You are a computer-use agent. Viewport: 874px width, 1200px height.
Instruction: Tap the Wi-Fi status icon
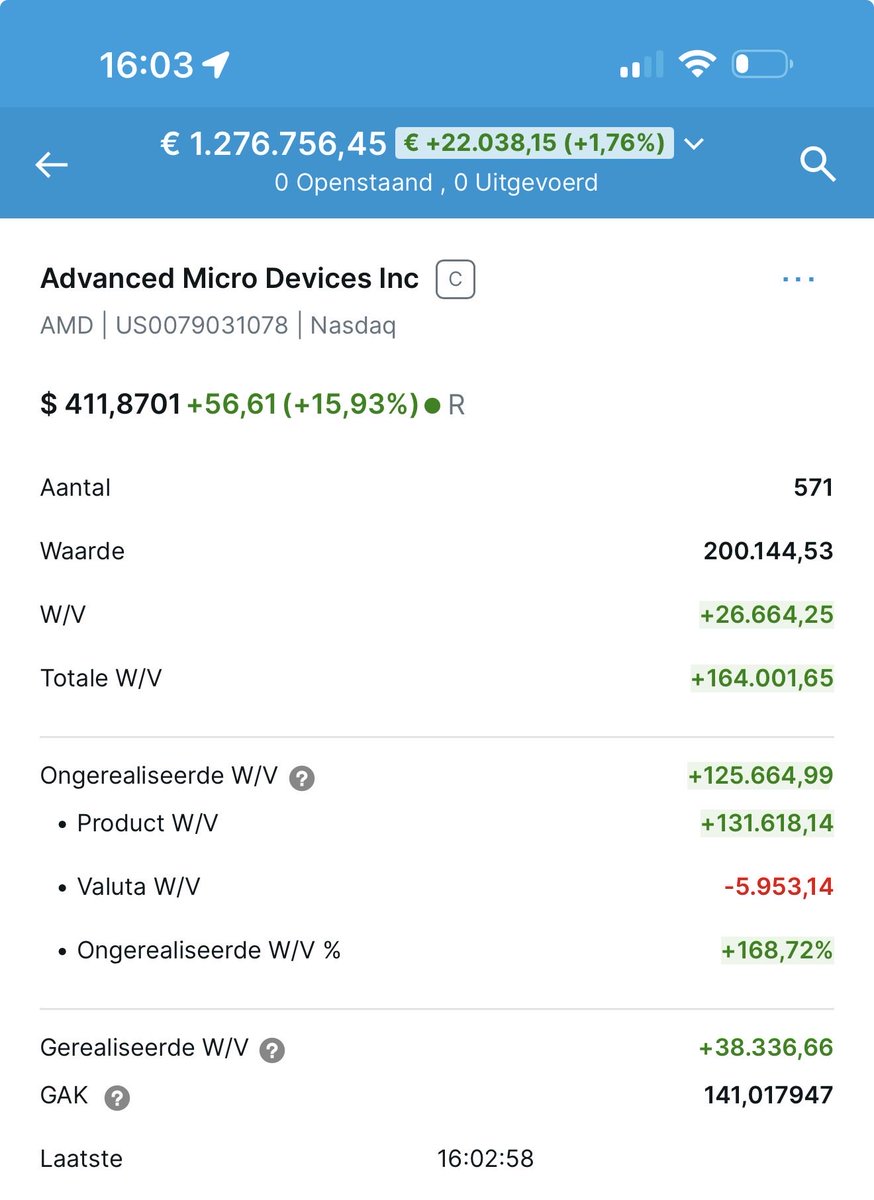point(696,64)
